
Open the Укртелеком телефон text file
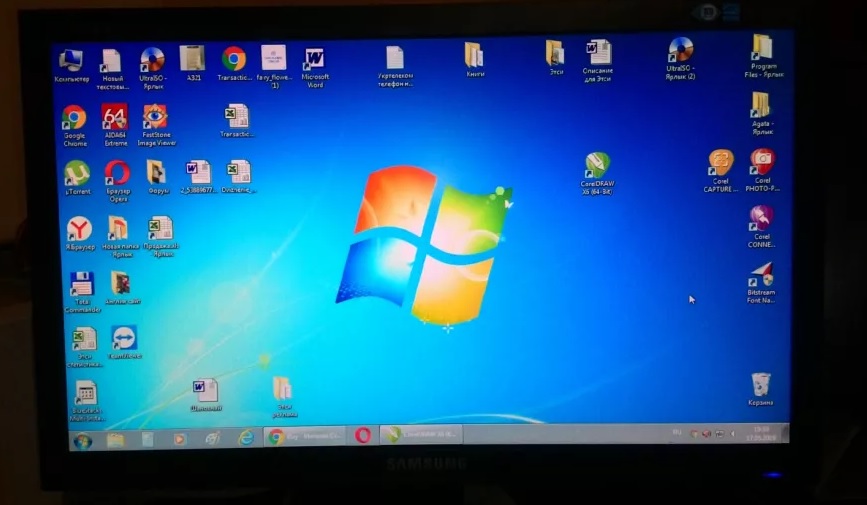coord(395,66)
